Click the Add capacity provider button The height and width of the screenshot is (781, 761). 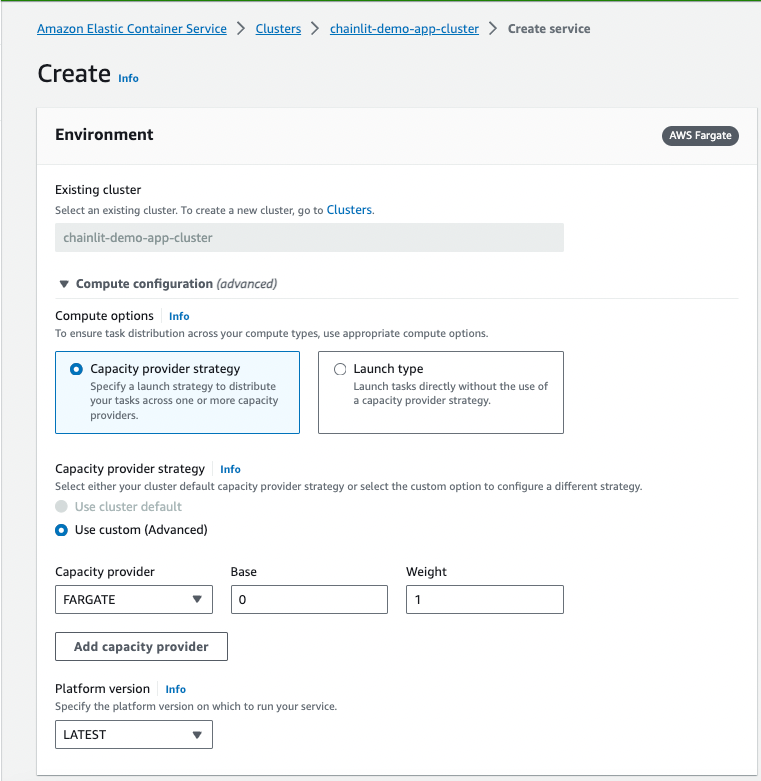coord(141,647)
